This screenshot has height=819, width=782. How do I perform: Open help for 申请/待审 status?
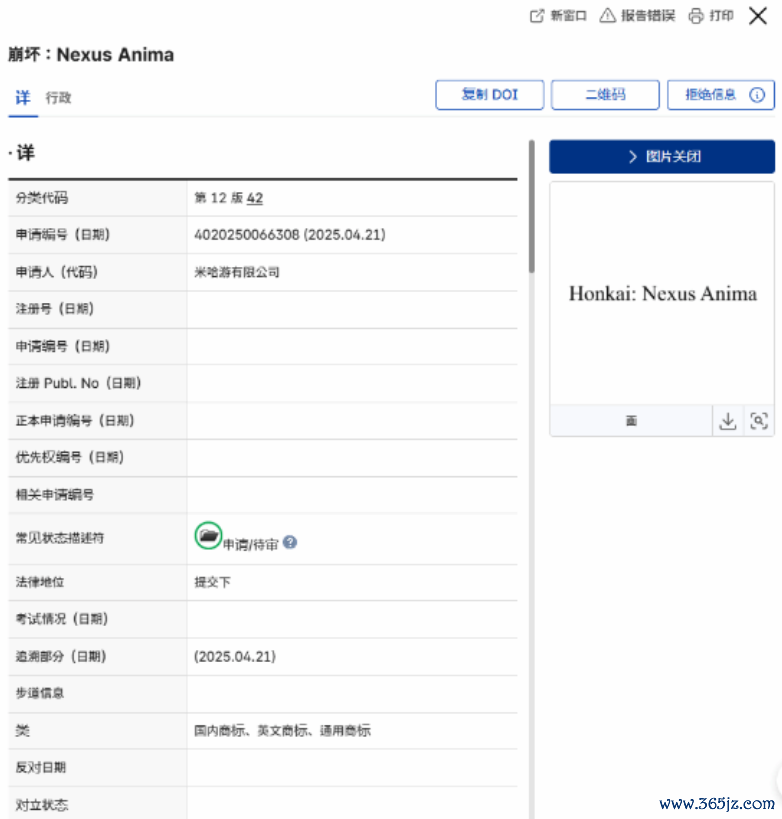(290, 543)
